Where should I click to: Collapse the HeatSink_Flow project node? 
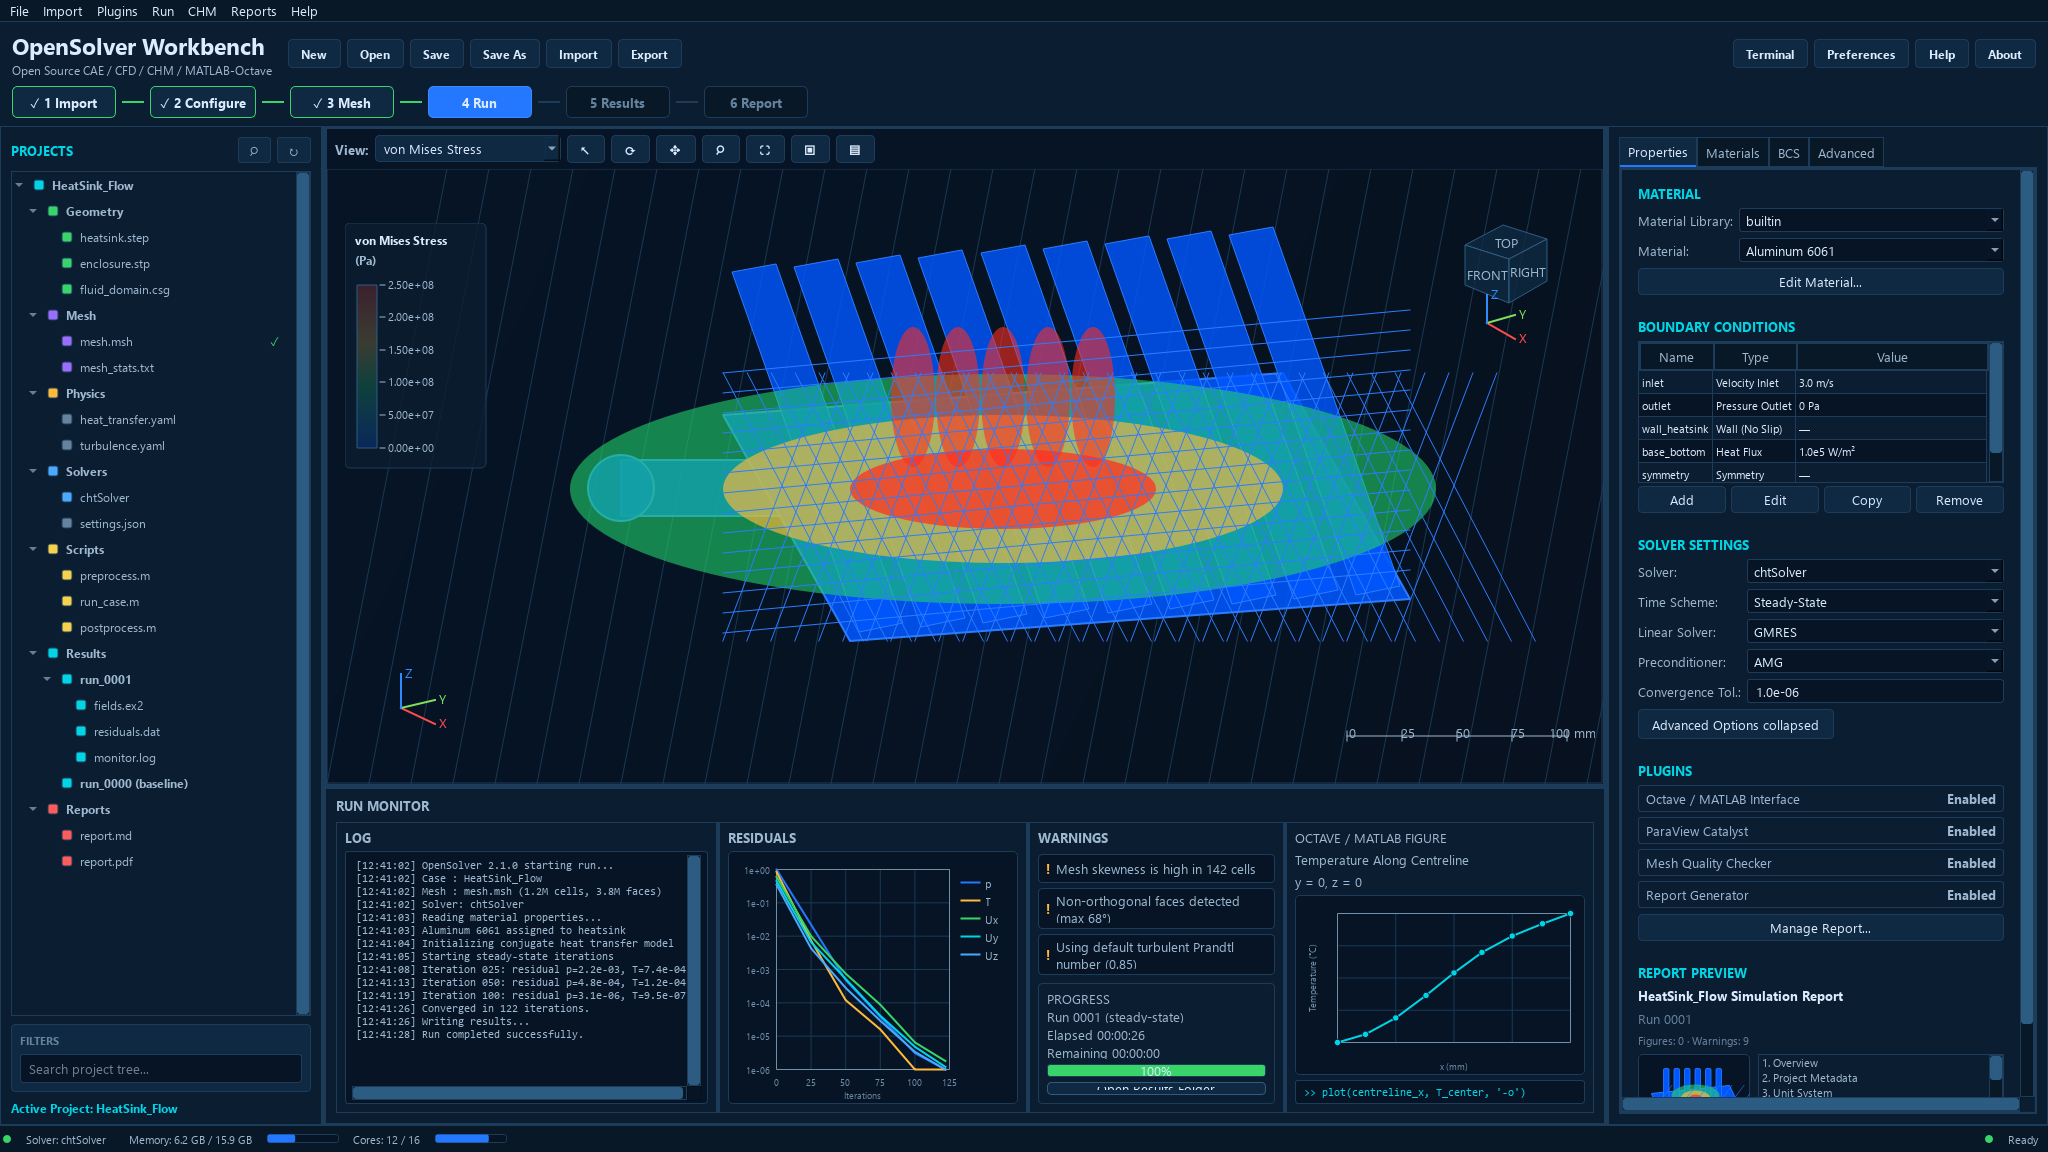19,186
